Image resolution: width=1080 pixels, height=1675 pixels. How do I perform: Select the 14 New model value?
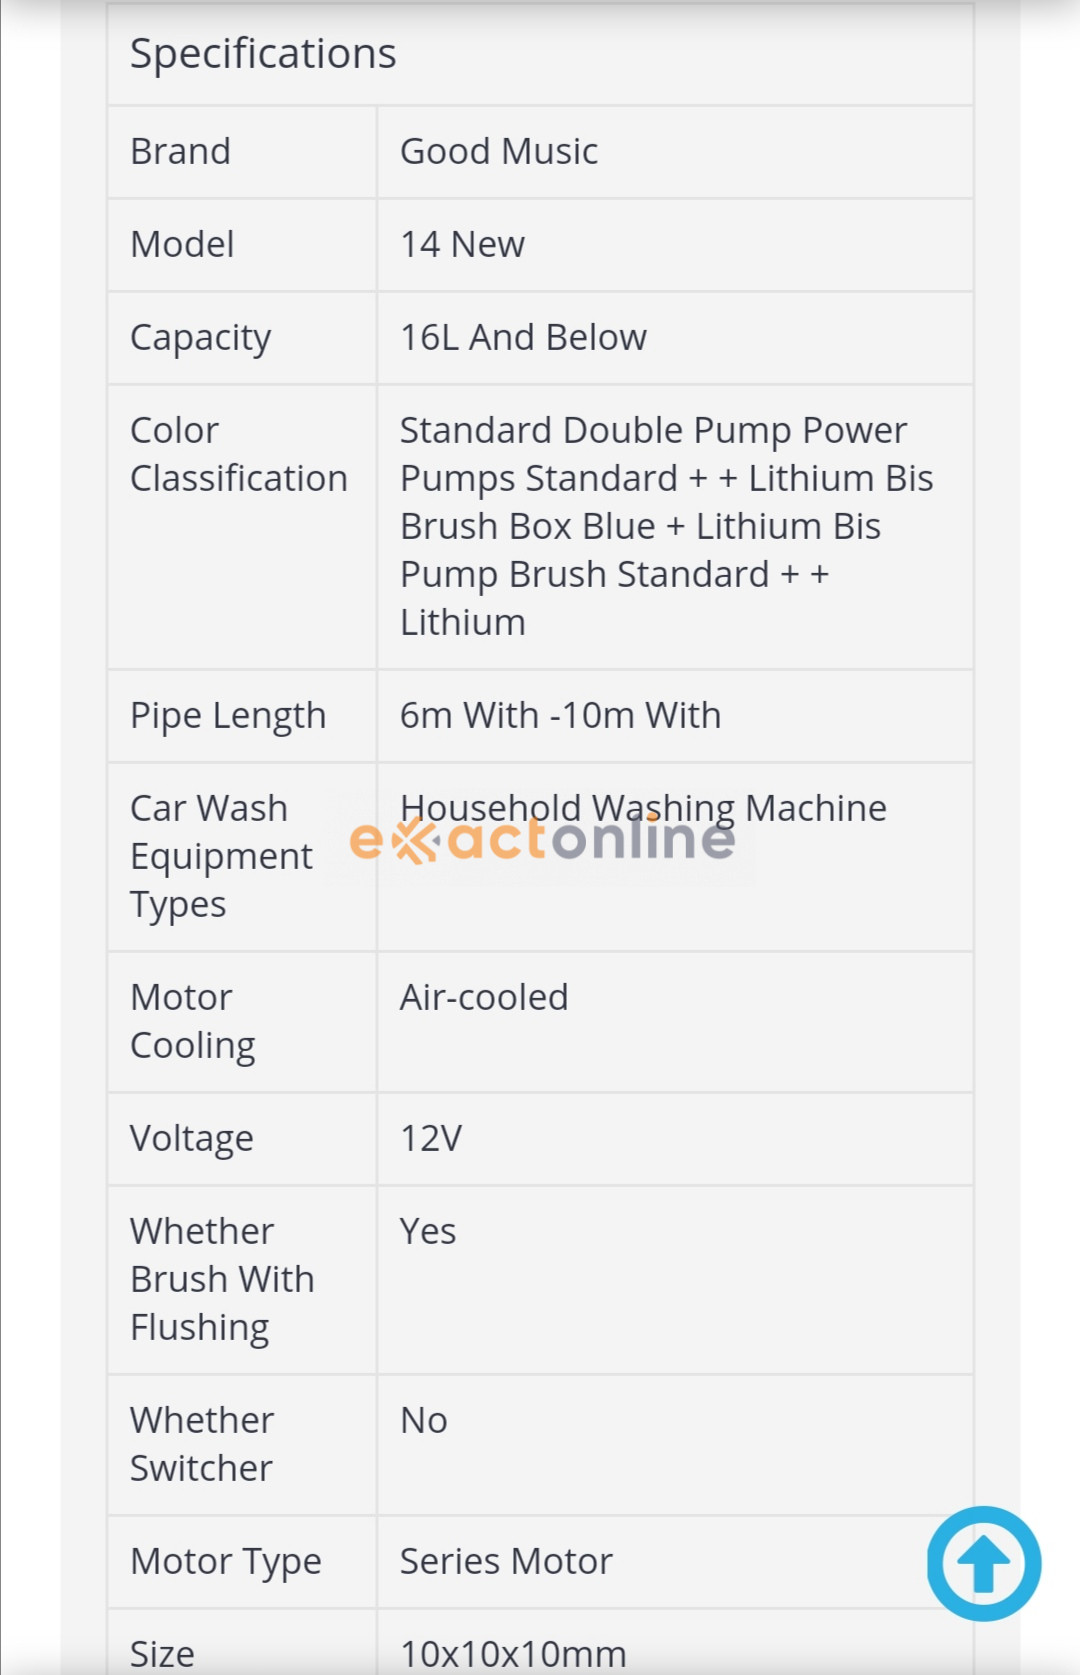tap(462, 245)
